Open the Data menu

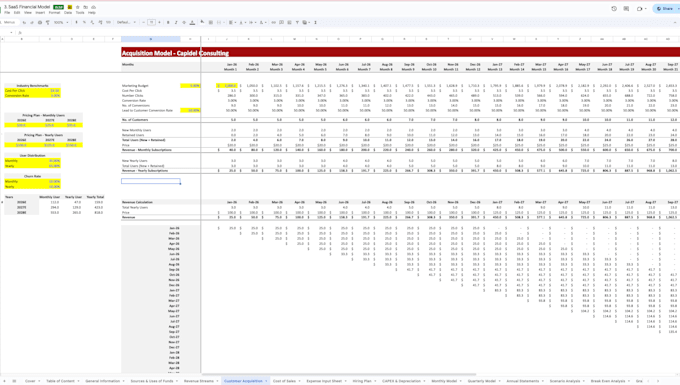point(68,13)
